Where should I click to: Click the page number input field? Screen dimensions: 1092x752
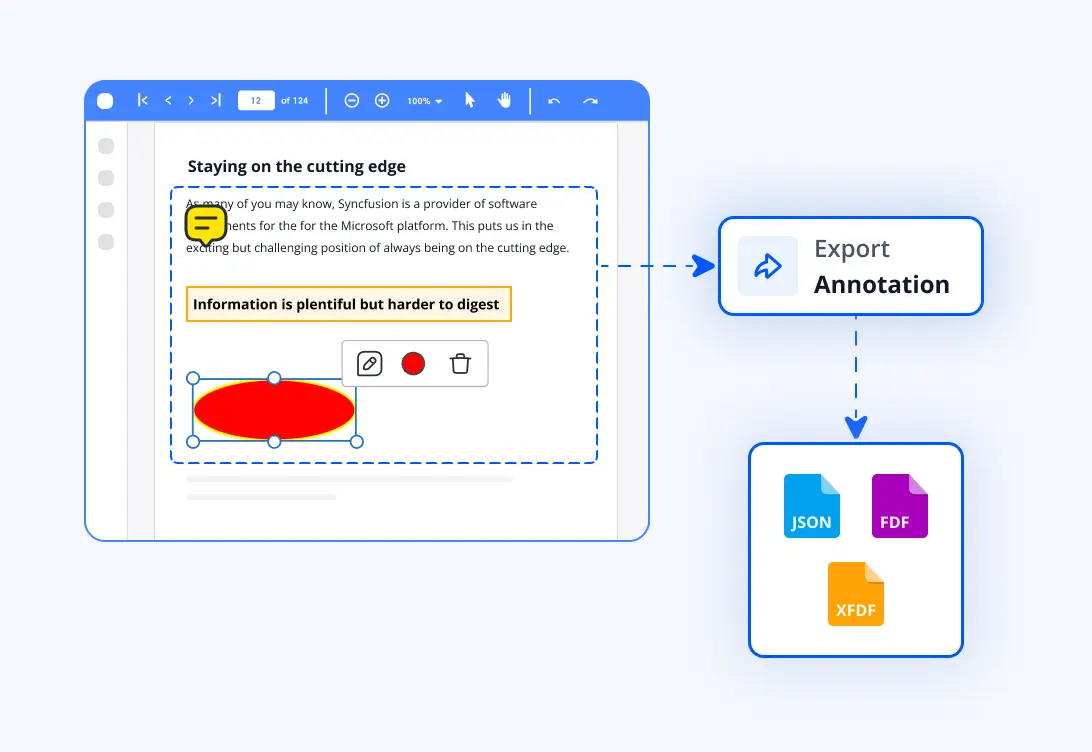tap(255, 100)
